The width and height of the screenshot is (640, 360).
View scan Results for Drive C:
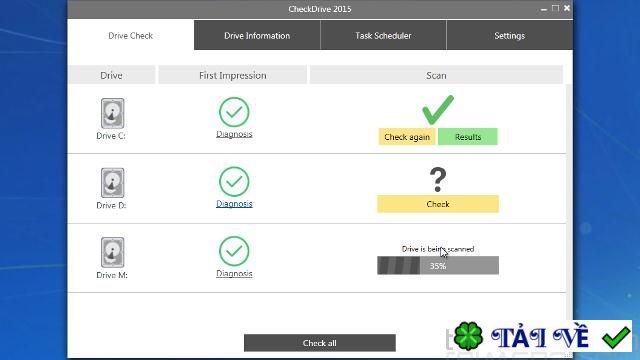pyautogui.click(x=468, y=137)
